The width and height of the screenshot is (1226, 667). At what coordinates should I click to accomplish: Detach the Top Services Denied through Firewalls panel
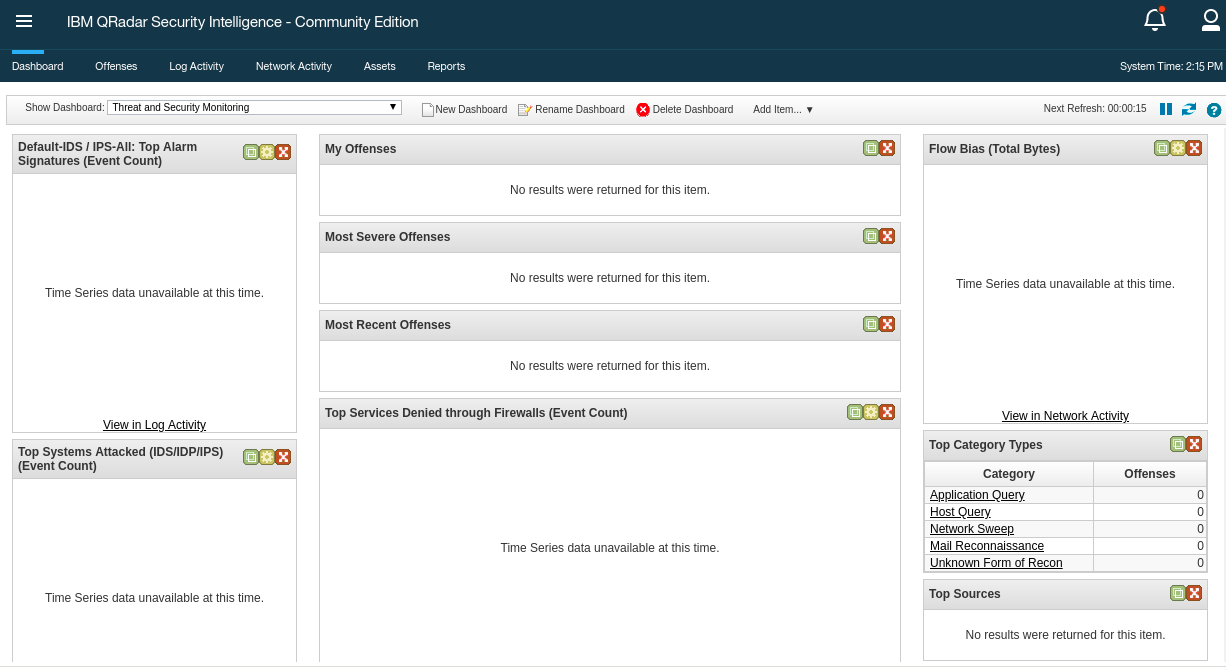click(x=855, y=412)
